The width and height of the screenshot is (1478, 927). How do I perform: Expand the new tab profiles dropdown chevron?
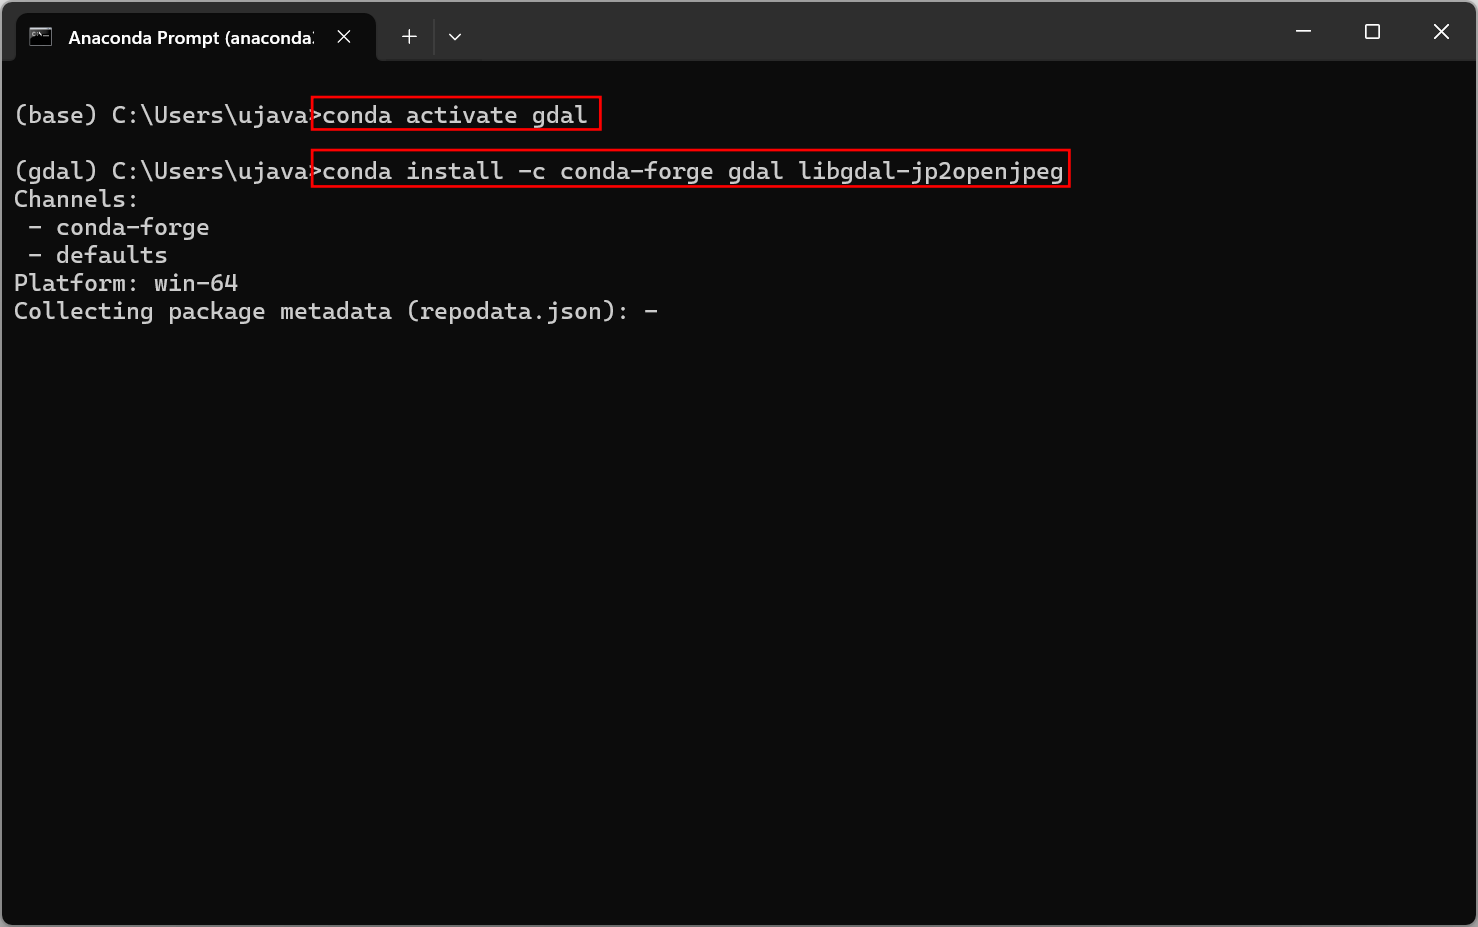coord(455,37)
